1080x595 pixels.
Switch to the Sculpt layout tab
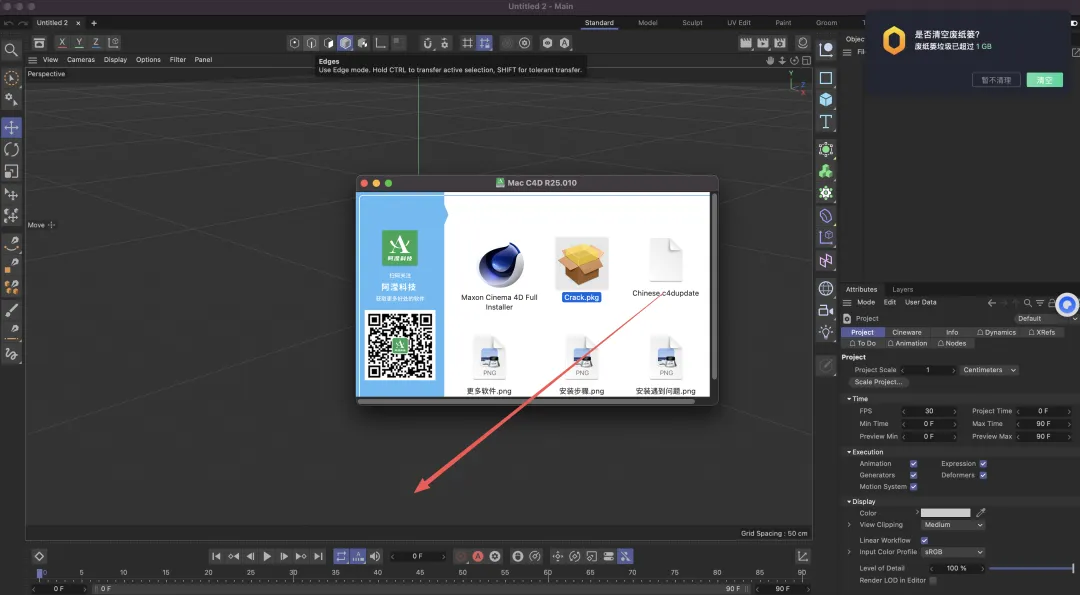[x=692, y=23]
